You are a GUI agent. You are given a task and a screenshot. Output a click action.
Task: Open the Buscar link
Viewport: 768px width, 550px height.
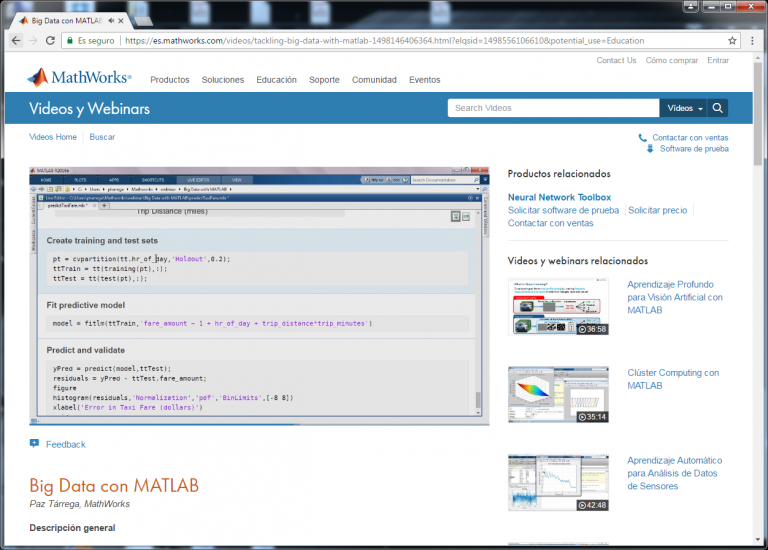click(x=102, y=137)
